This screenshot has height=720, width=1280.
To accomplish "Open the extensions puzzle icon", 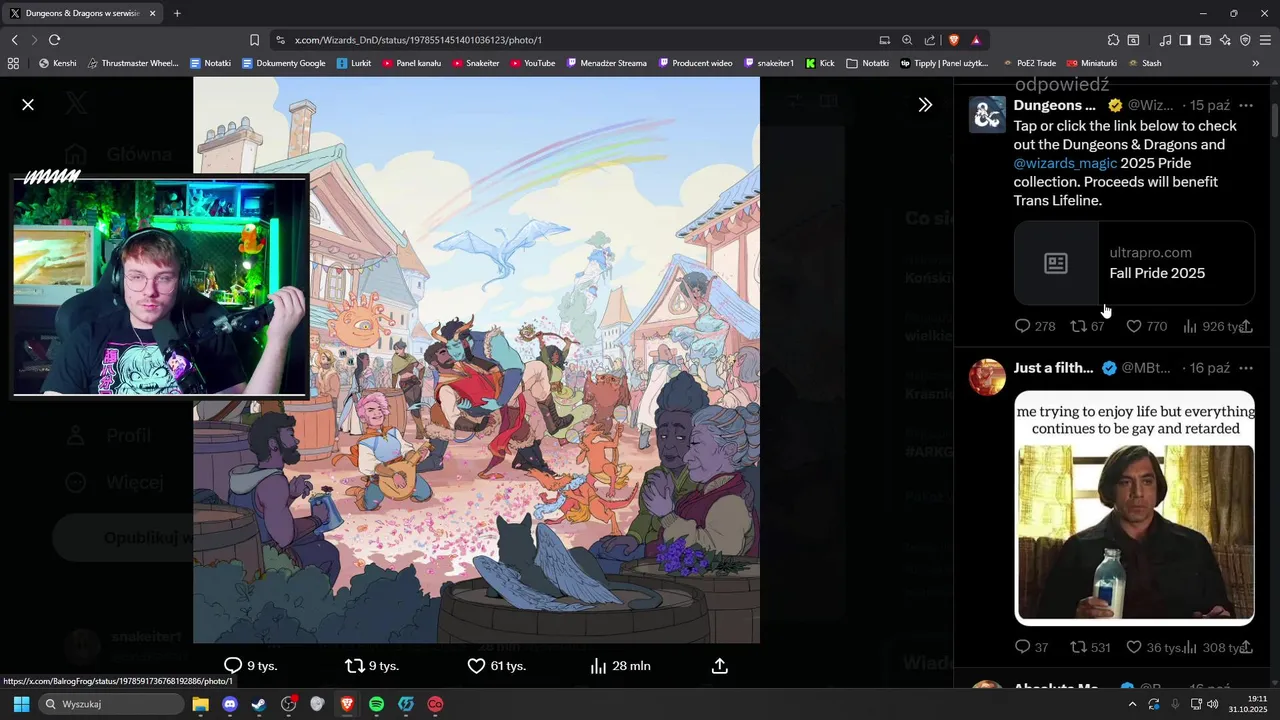I will coord(1113,40).
